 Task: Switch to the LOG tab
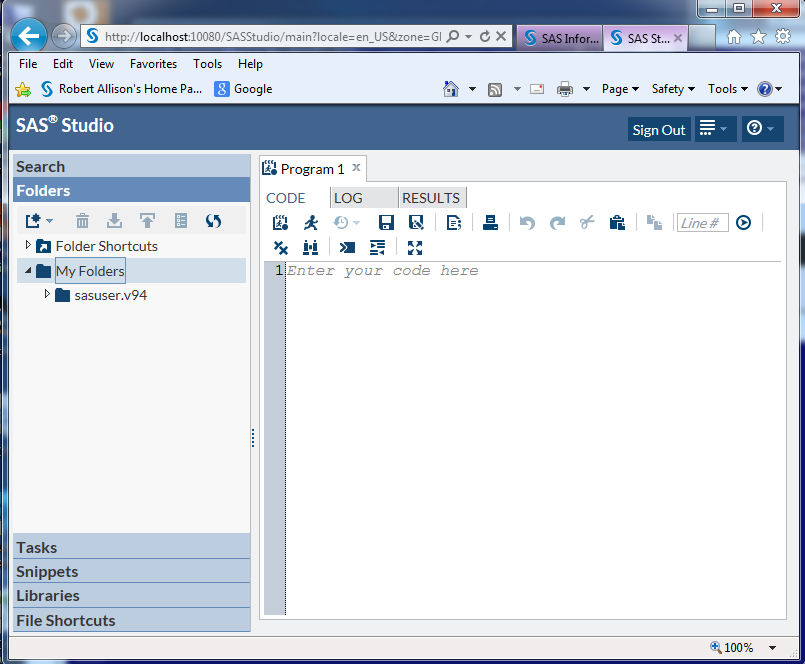point(348,198)
